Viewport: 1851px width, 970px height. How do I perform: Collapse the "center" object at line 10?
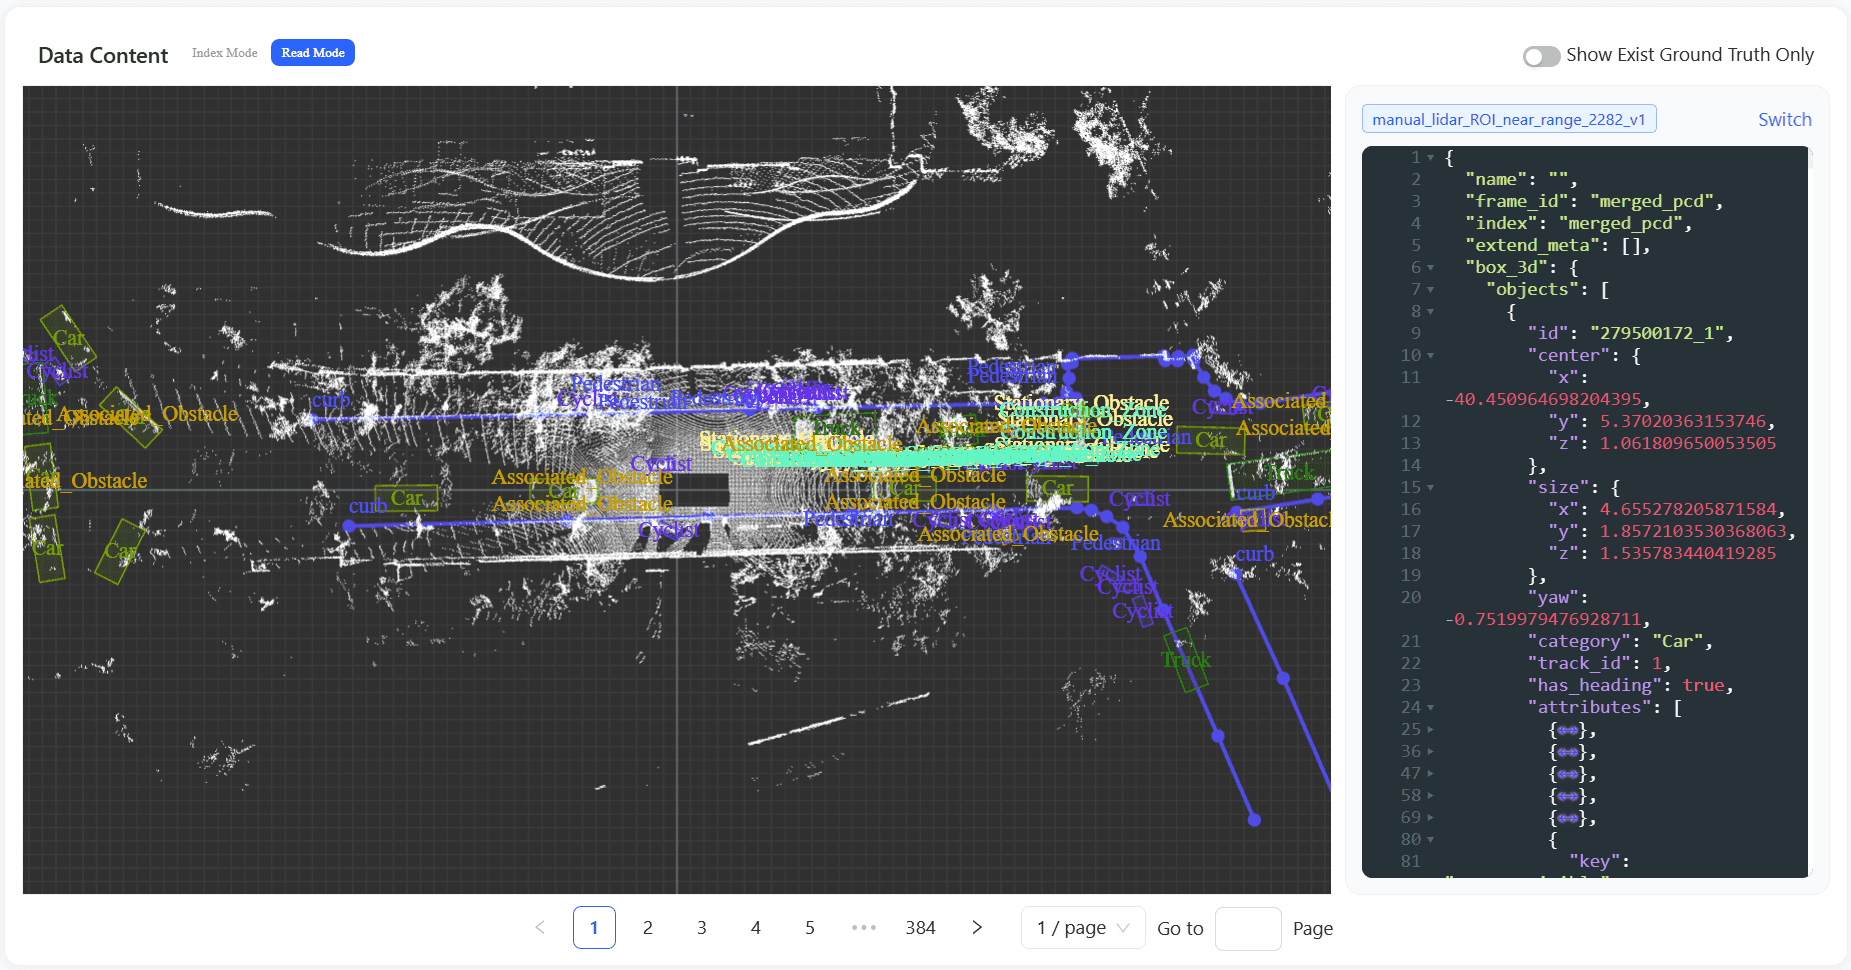(1431, 356)
